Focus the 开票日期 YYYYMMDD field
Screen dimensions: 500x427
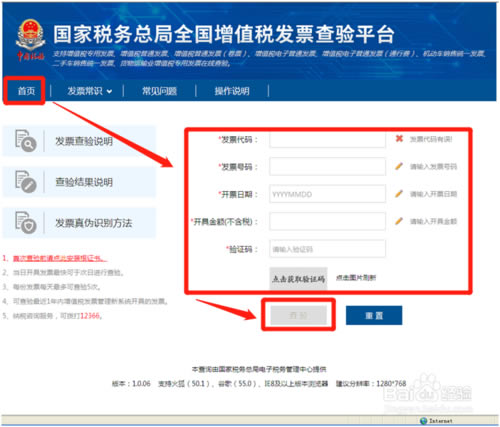[327, 194]
